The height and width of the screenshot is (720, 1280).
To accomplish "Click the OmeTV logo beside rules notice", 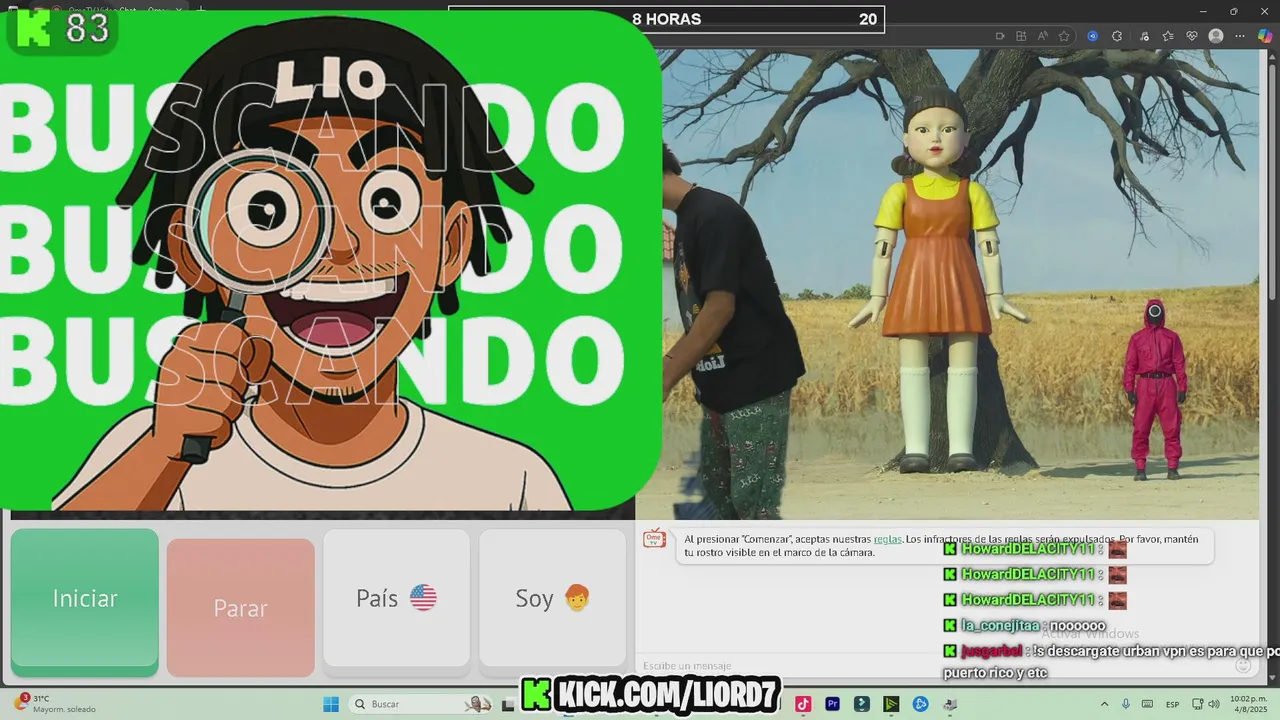I will pyautogui.click(x=655, y=538).
